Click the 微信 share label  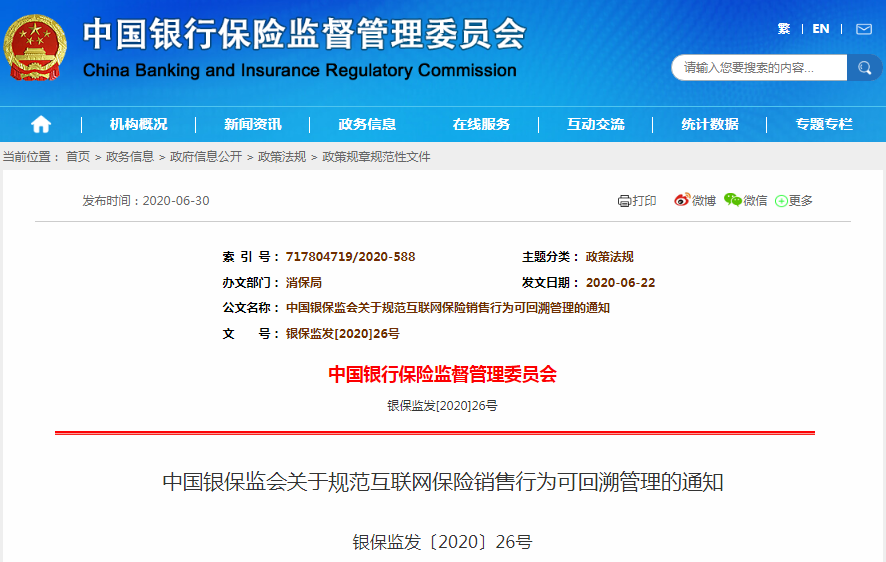(755, 201)
